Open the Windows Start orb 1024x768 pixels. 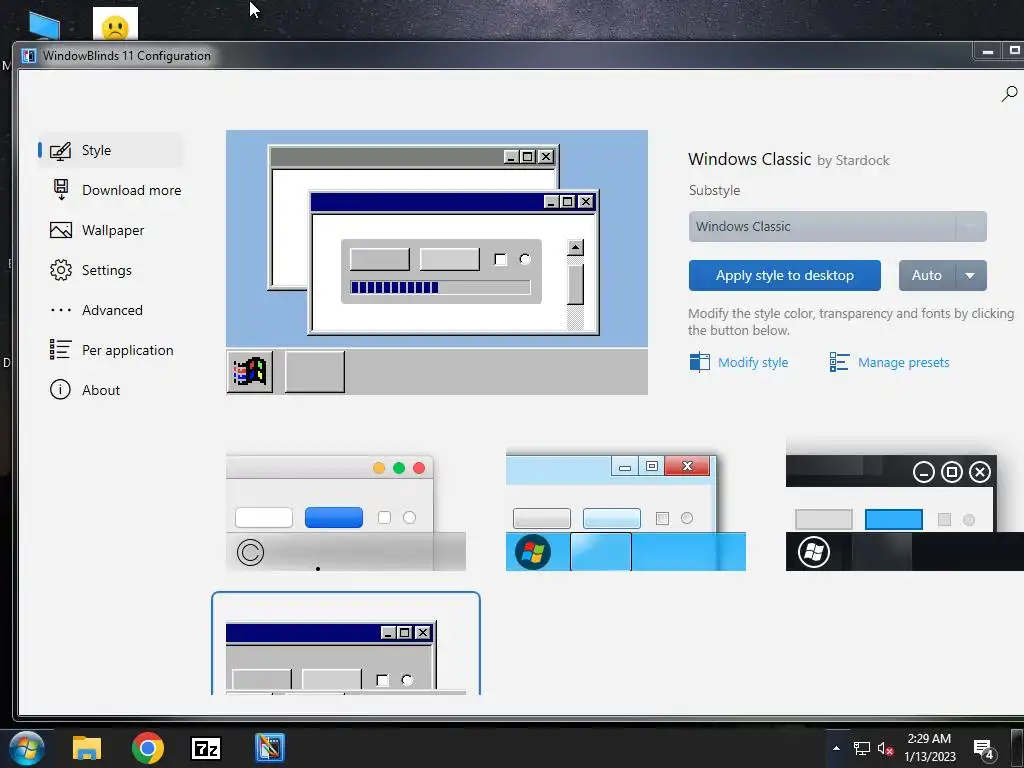pos(26,748)
